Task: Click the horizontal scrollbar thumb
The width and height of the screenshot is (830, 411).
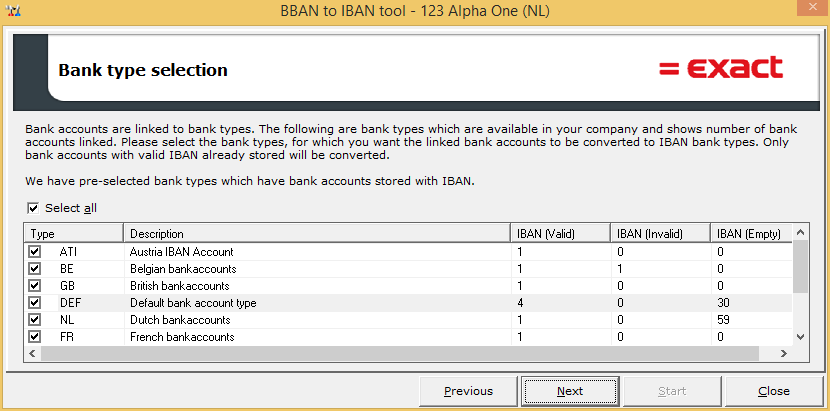Action: pyautogui.click(x=400, y=353)
